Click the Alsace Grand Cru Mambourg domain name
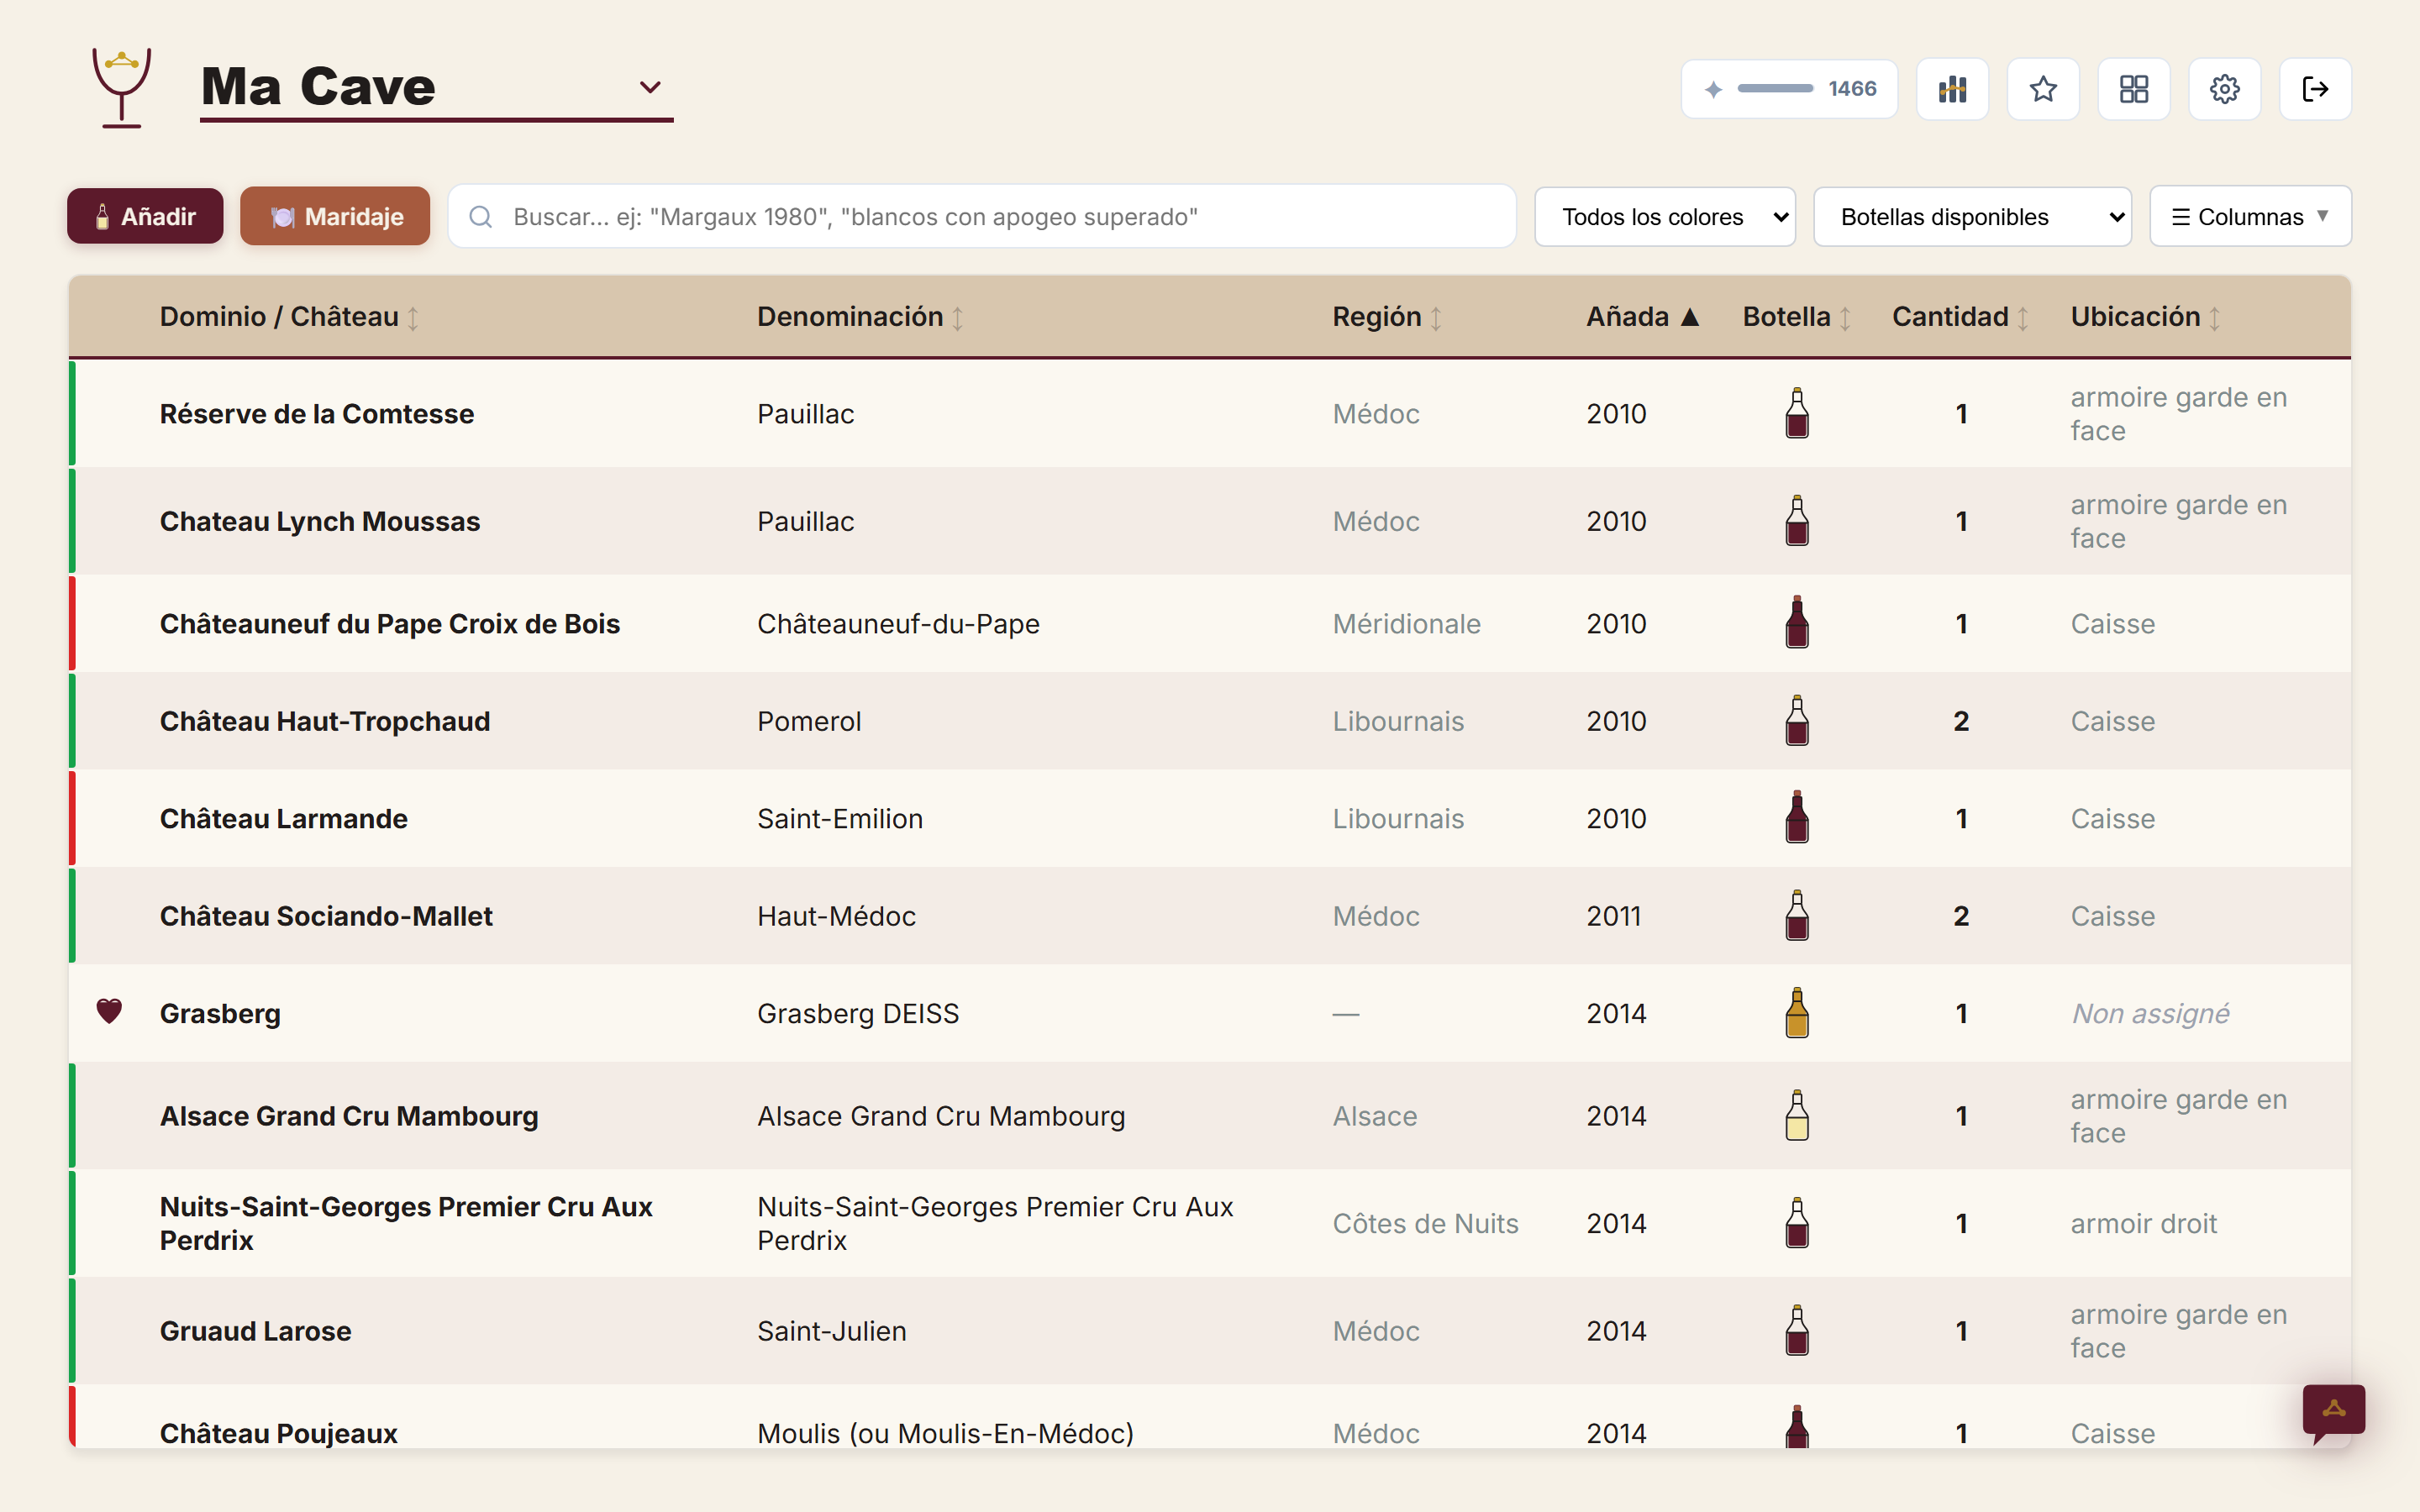Viewport: 2420px width, 1512px height. [x=349, y=1116]
